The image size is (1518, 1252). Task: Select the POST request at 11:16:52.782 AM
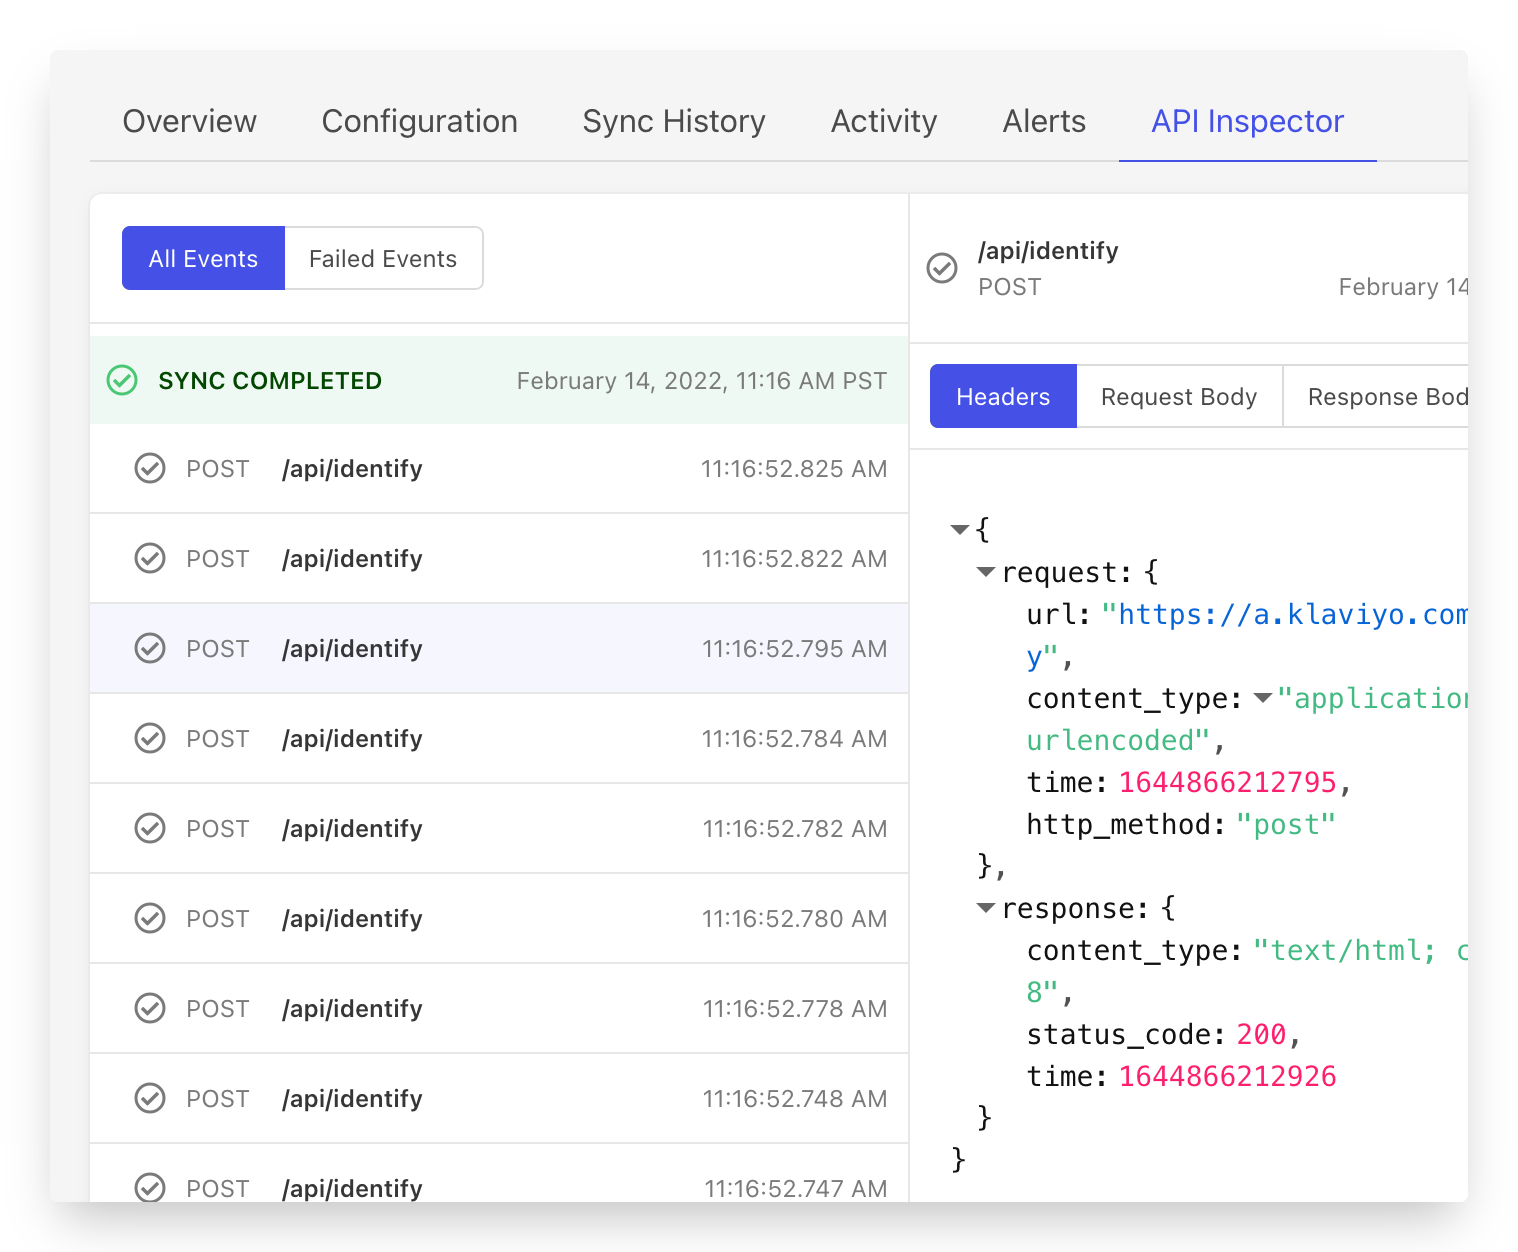pos(499,828)
